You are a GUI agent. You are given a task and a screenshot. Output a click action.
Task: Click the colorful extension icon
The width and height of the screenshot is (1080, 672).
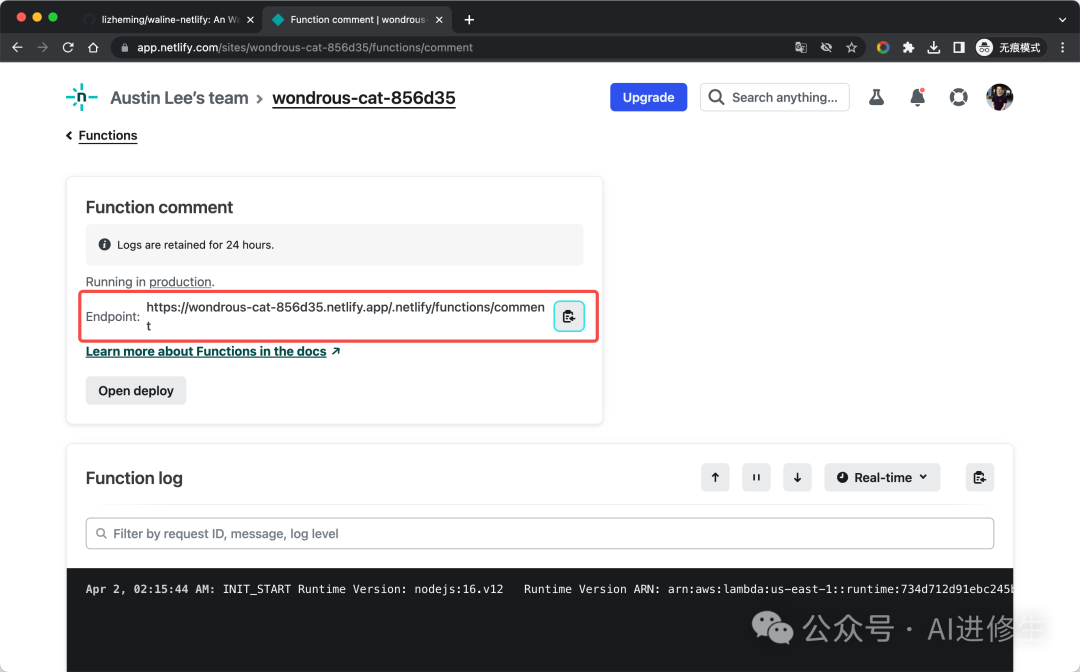point(883,48)
